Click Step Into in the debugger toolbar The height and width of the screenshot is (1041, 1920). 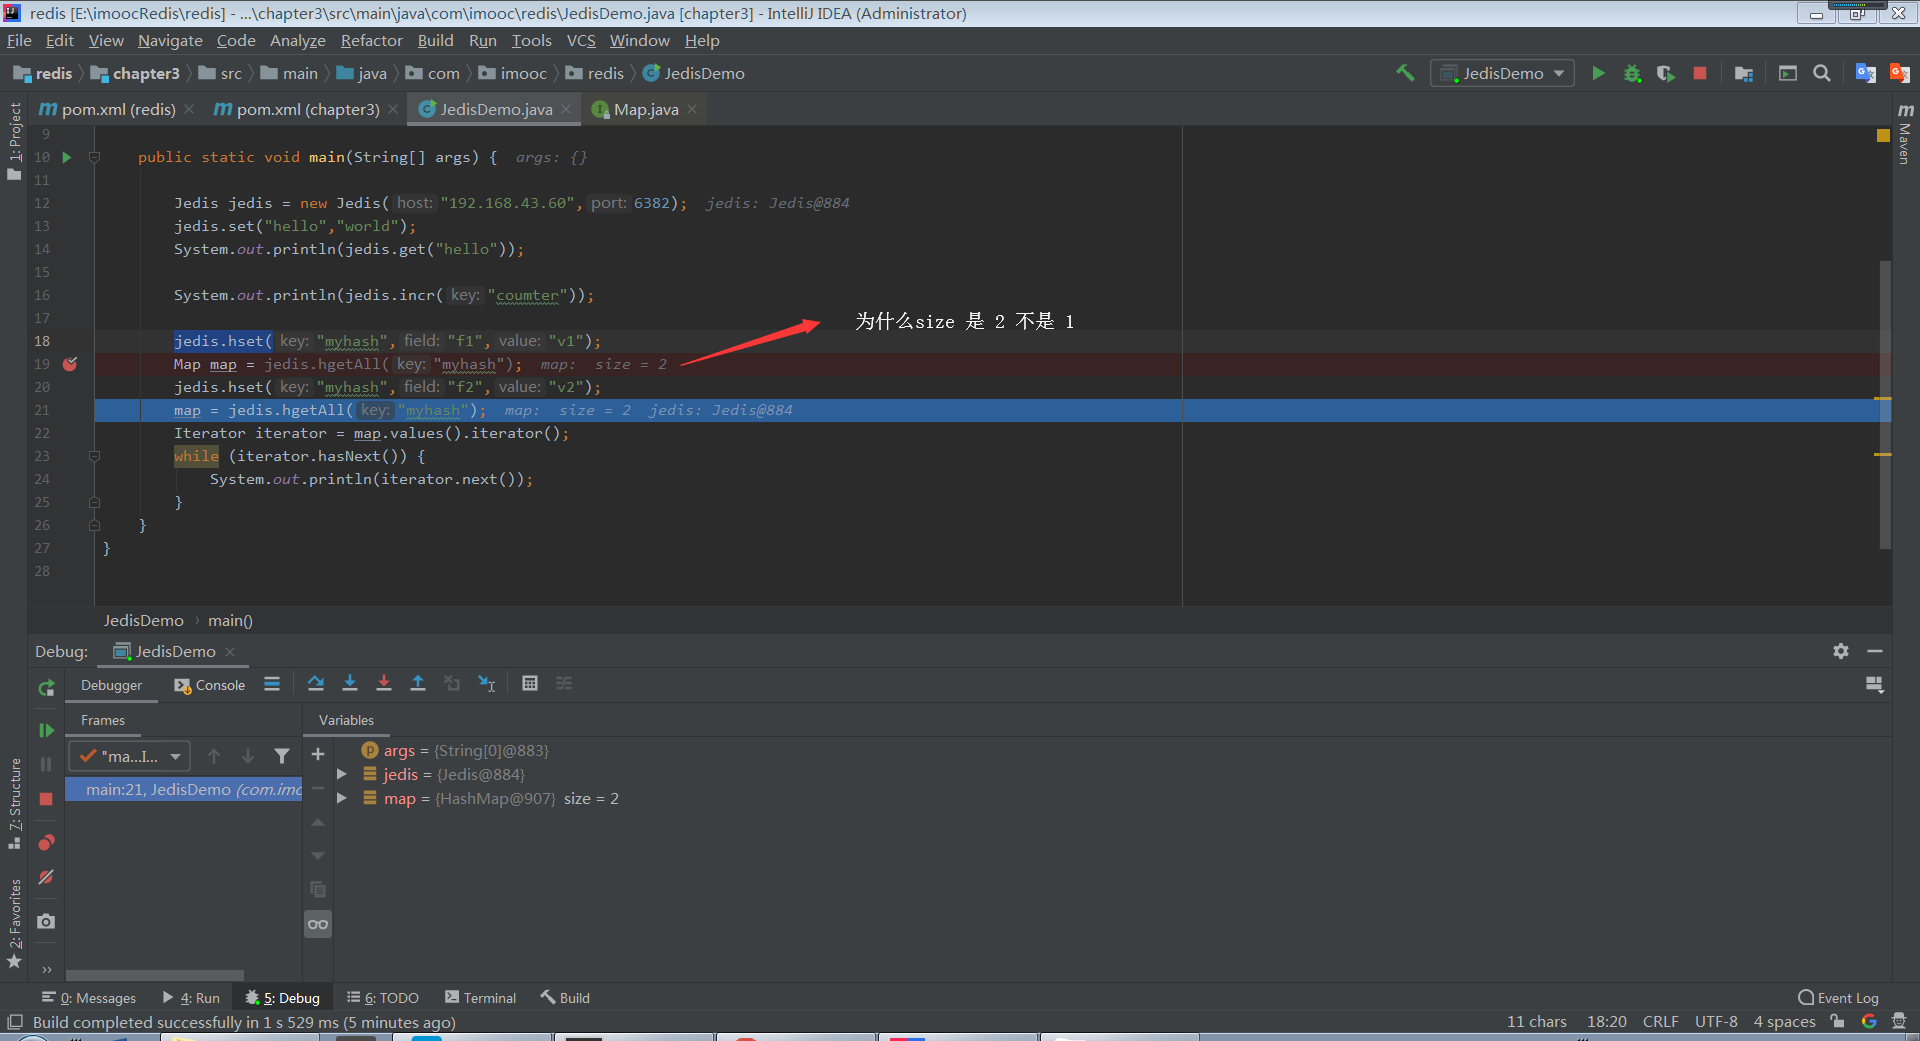click(x=350, y=683)
